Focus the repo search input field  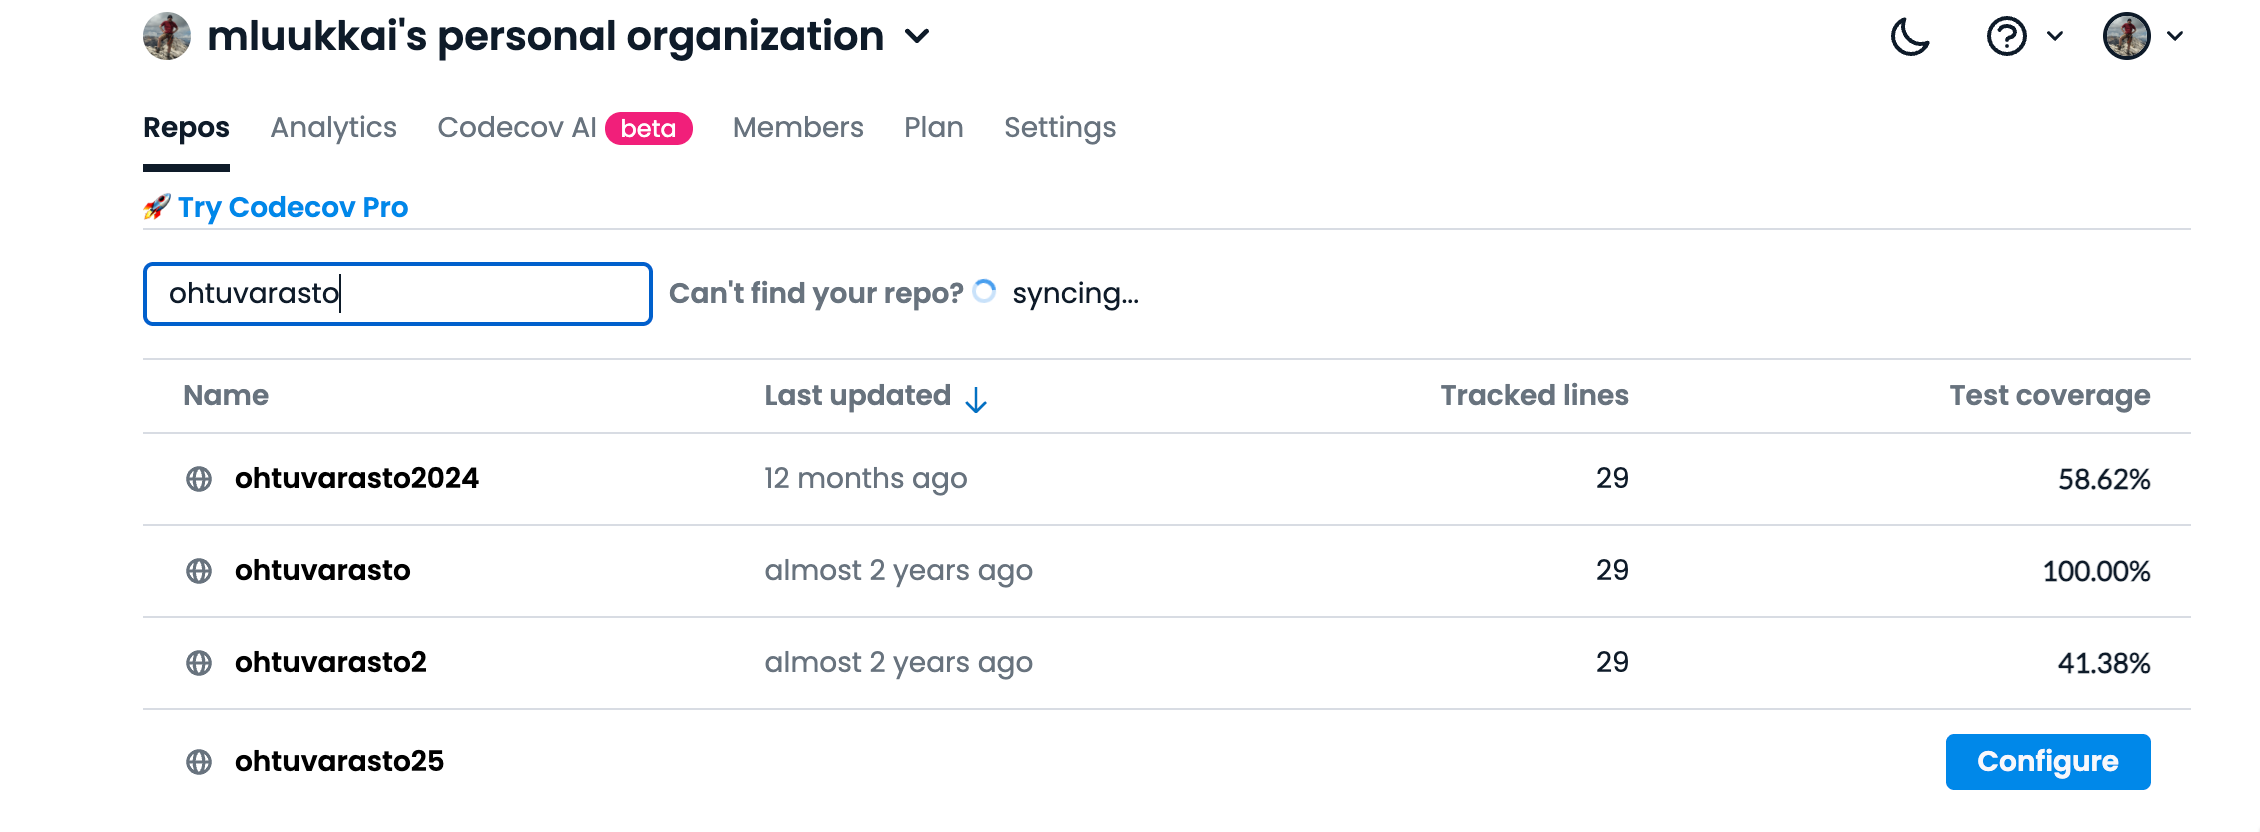397,294
